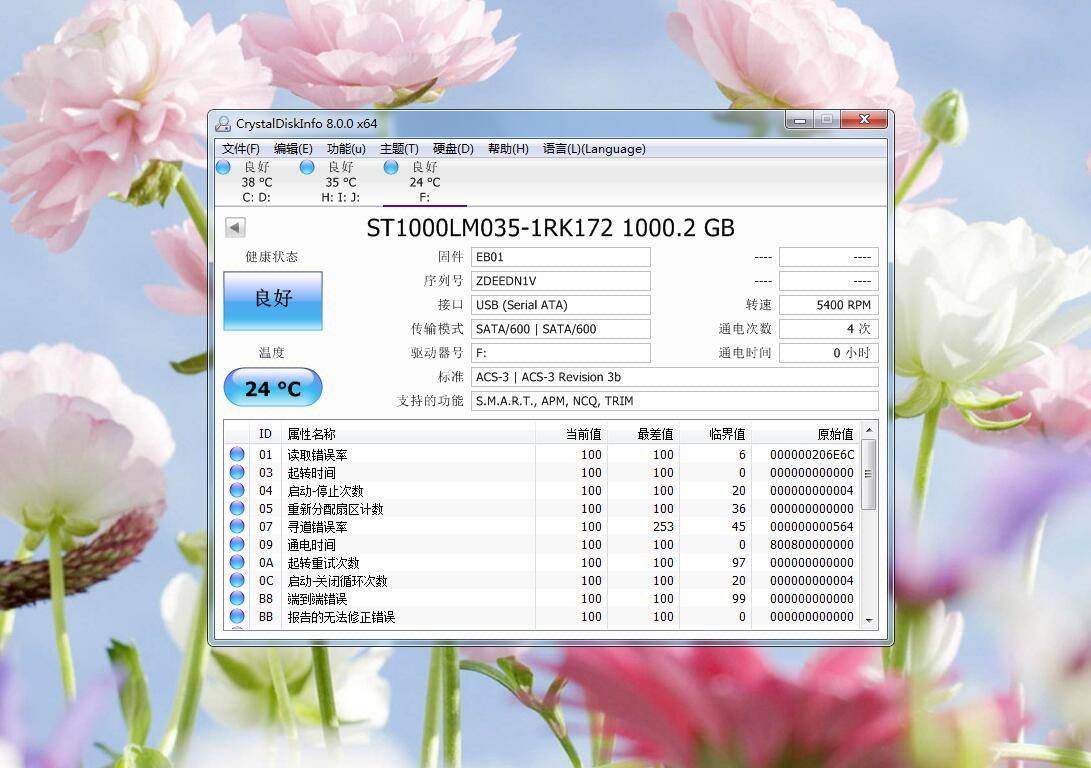Open the 功能(u) function menu
The image size is (1091, 768).
pos(344,148)
